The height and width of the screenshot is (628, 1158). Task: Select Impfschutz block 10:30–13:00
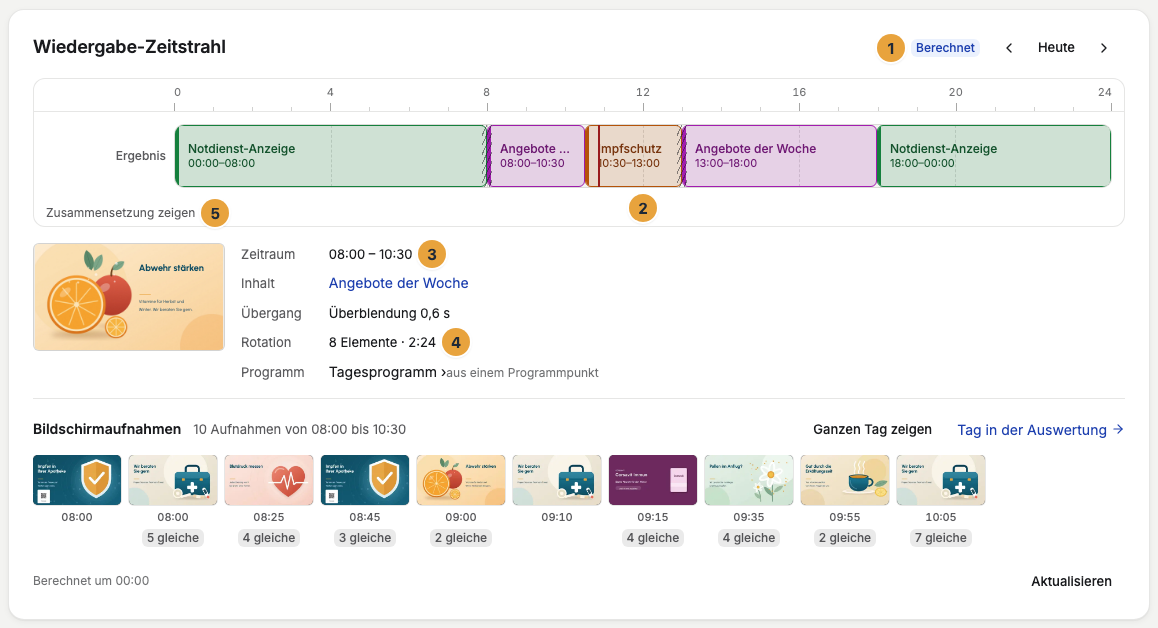[x=634, y=156]
